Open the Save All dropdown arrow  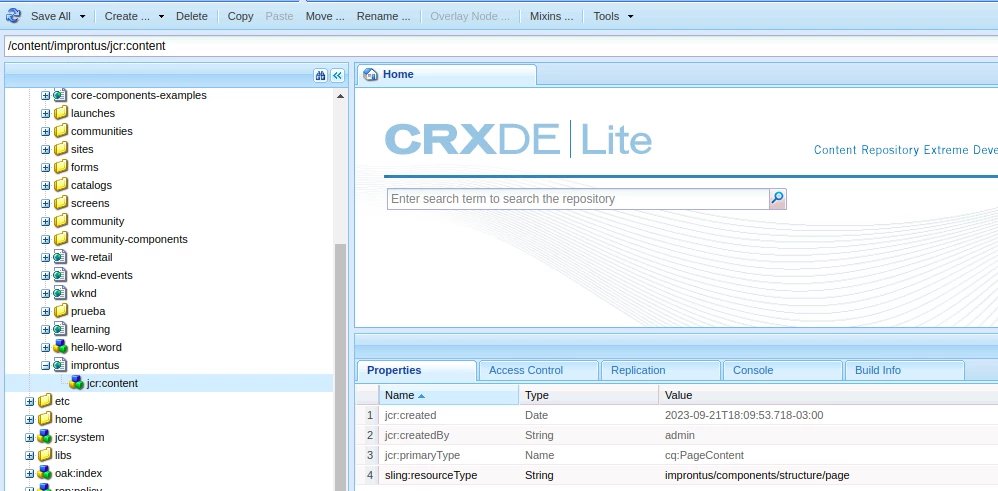coord(82,17)
